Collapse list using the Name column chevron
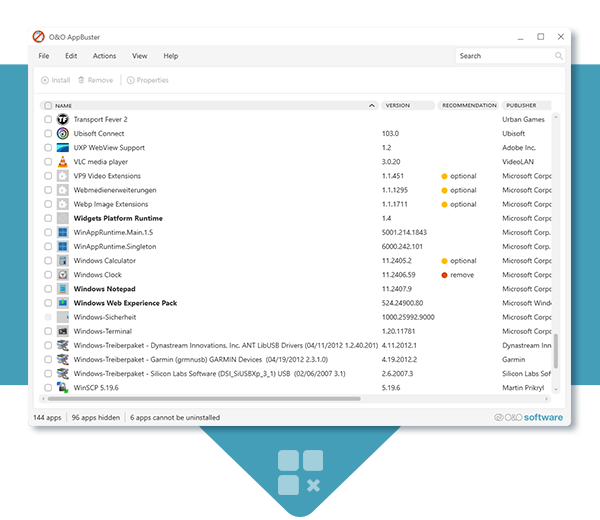This screenshot has height=520, width=600. coord(372,105)
